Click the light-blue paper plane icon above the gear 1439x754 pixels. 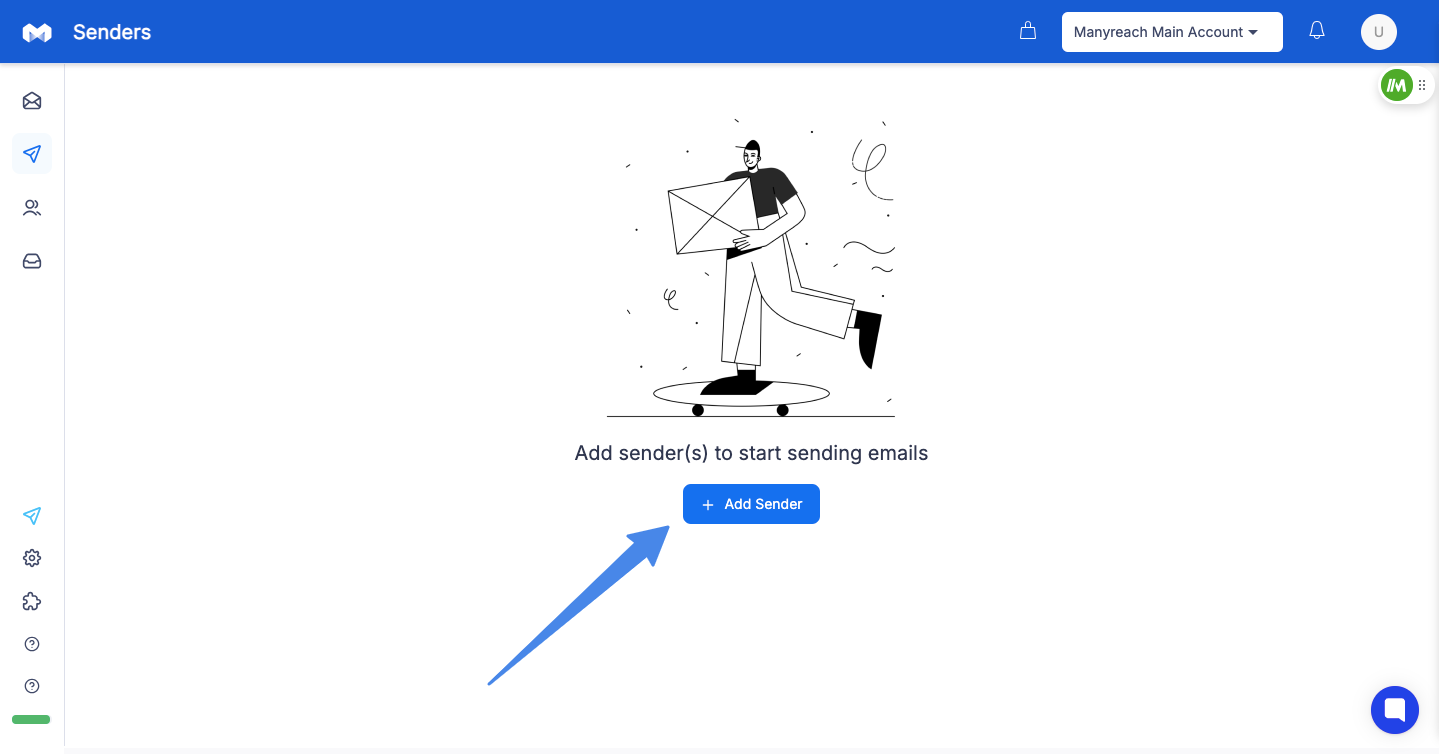point(32,516)
